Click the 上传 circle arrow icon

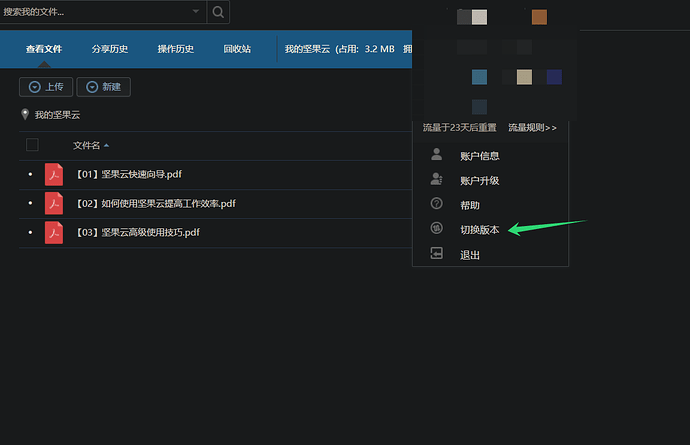click(34, 87)
